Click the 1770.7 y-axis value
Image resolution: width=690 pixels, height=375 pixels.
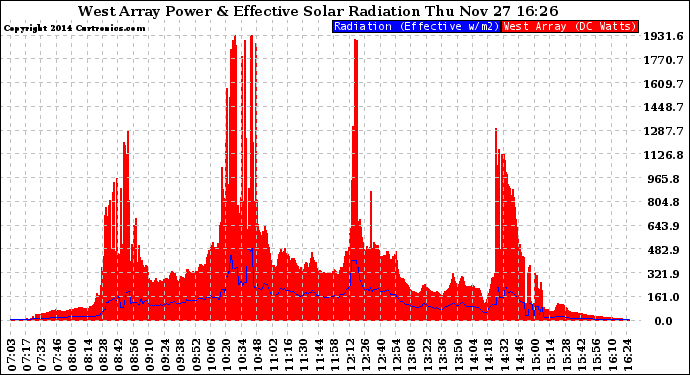(x=664, y=60)
